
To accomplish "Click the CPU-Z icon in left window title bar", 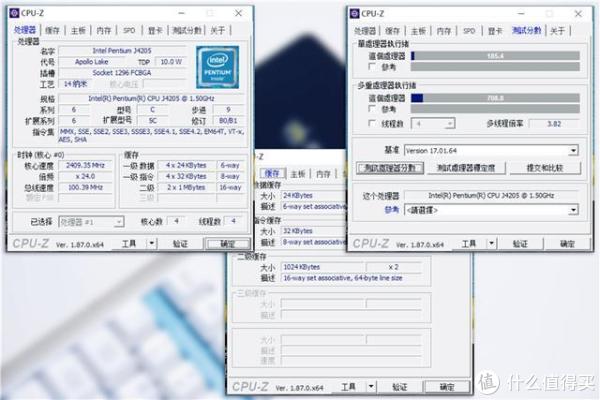I will 15,13.
